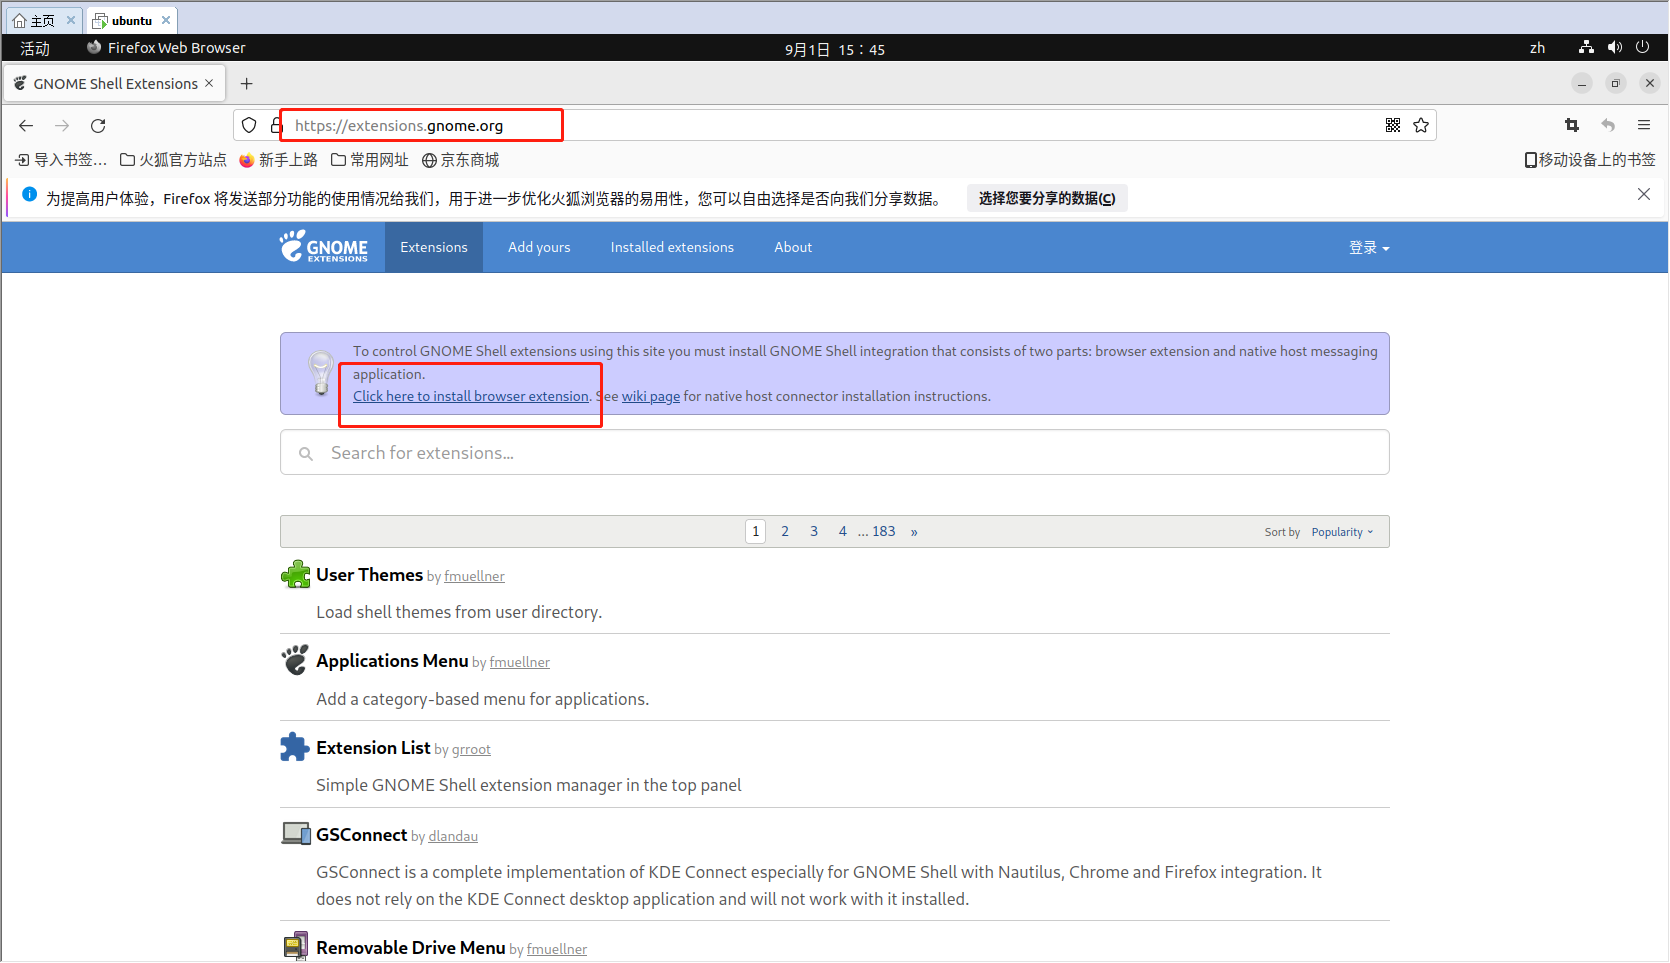1670x963 pixels.
Task: Open the User Themes extension title
Action: [x=370, y=575]
